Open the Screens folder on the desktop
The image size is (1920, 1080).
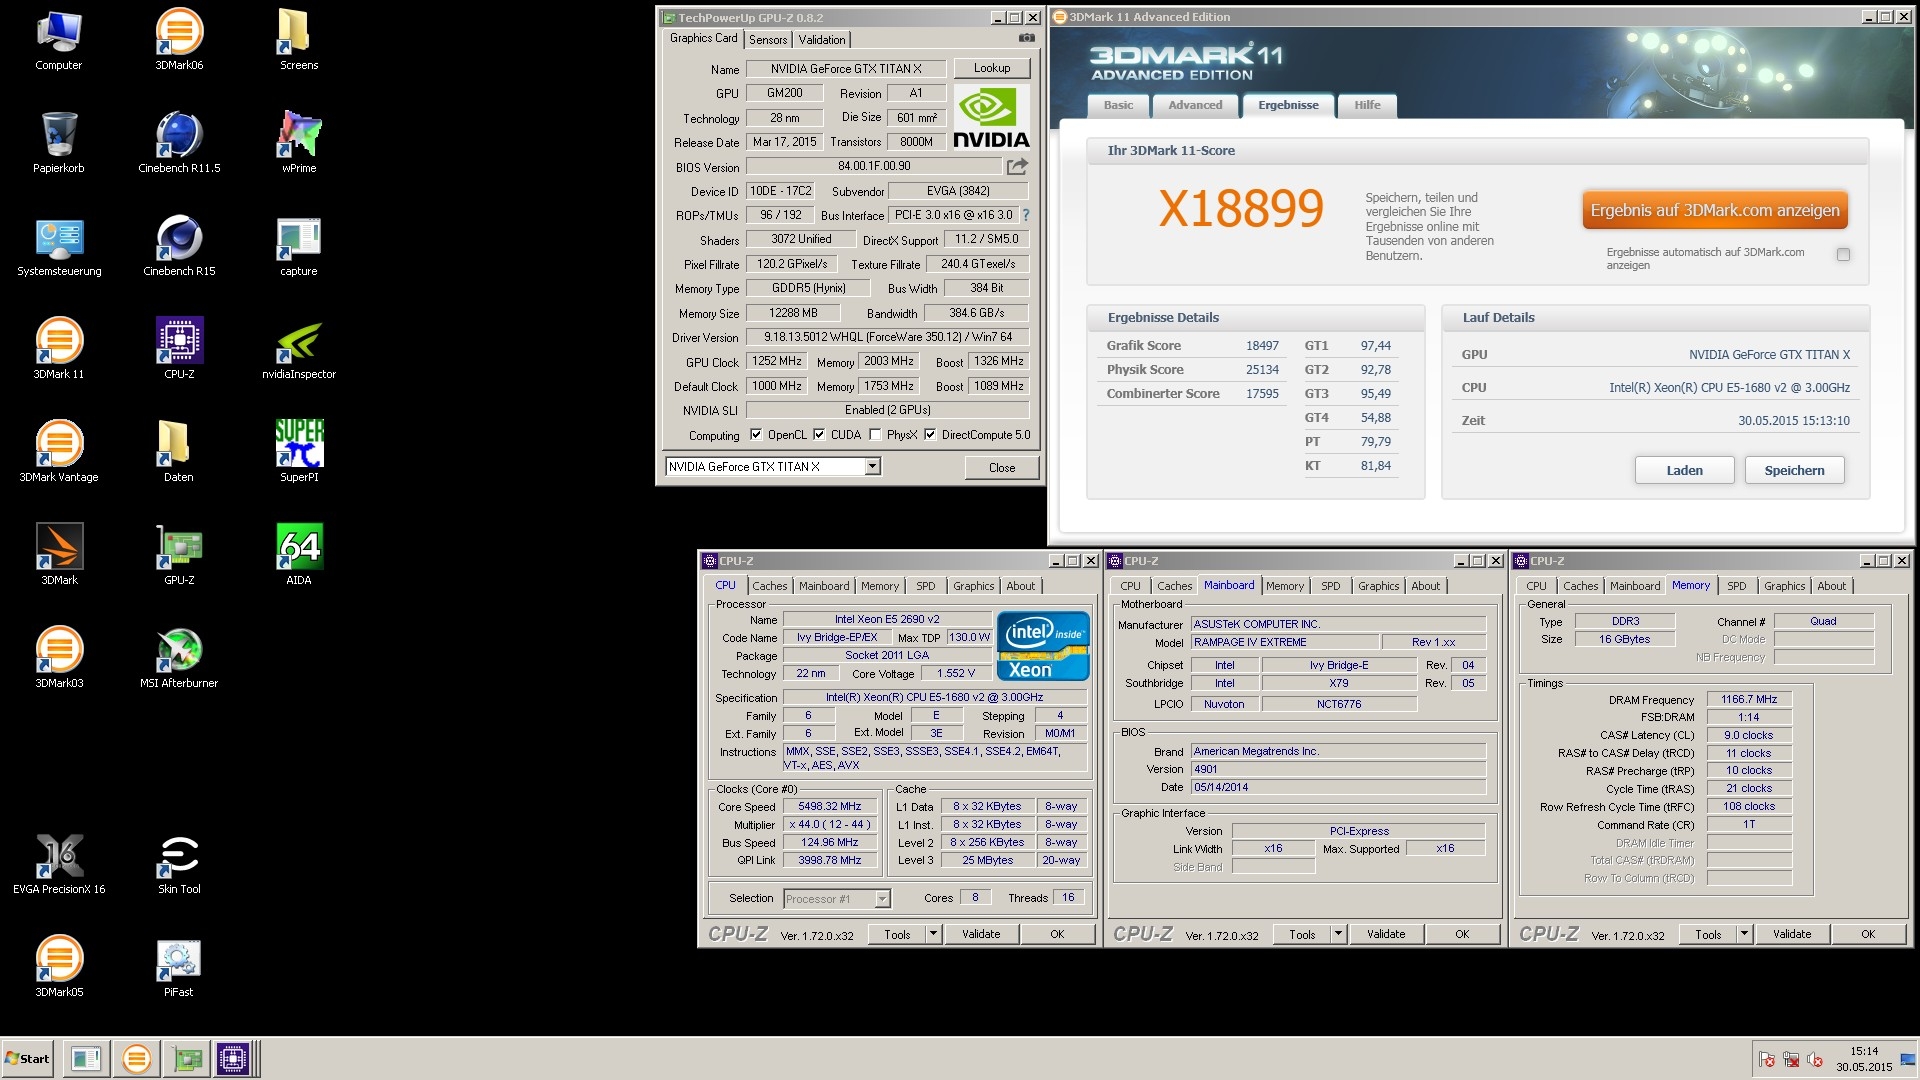(x=299, y=40)
